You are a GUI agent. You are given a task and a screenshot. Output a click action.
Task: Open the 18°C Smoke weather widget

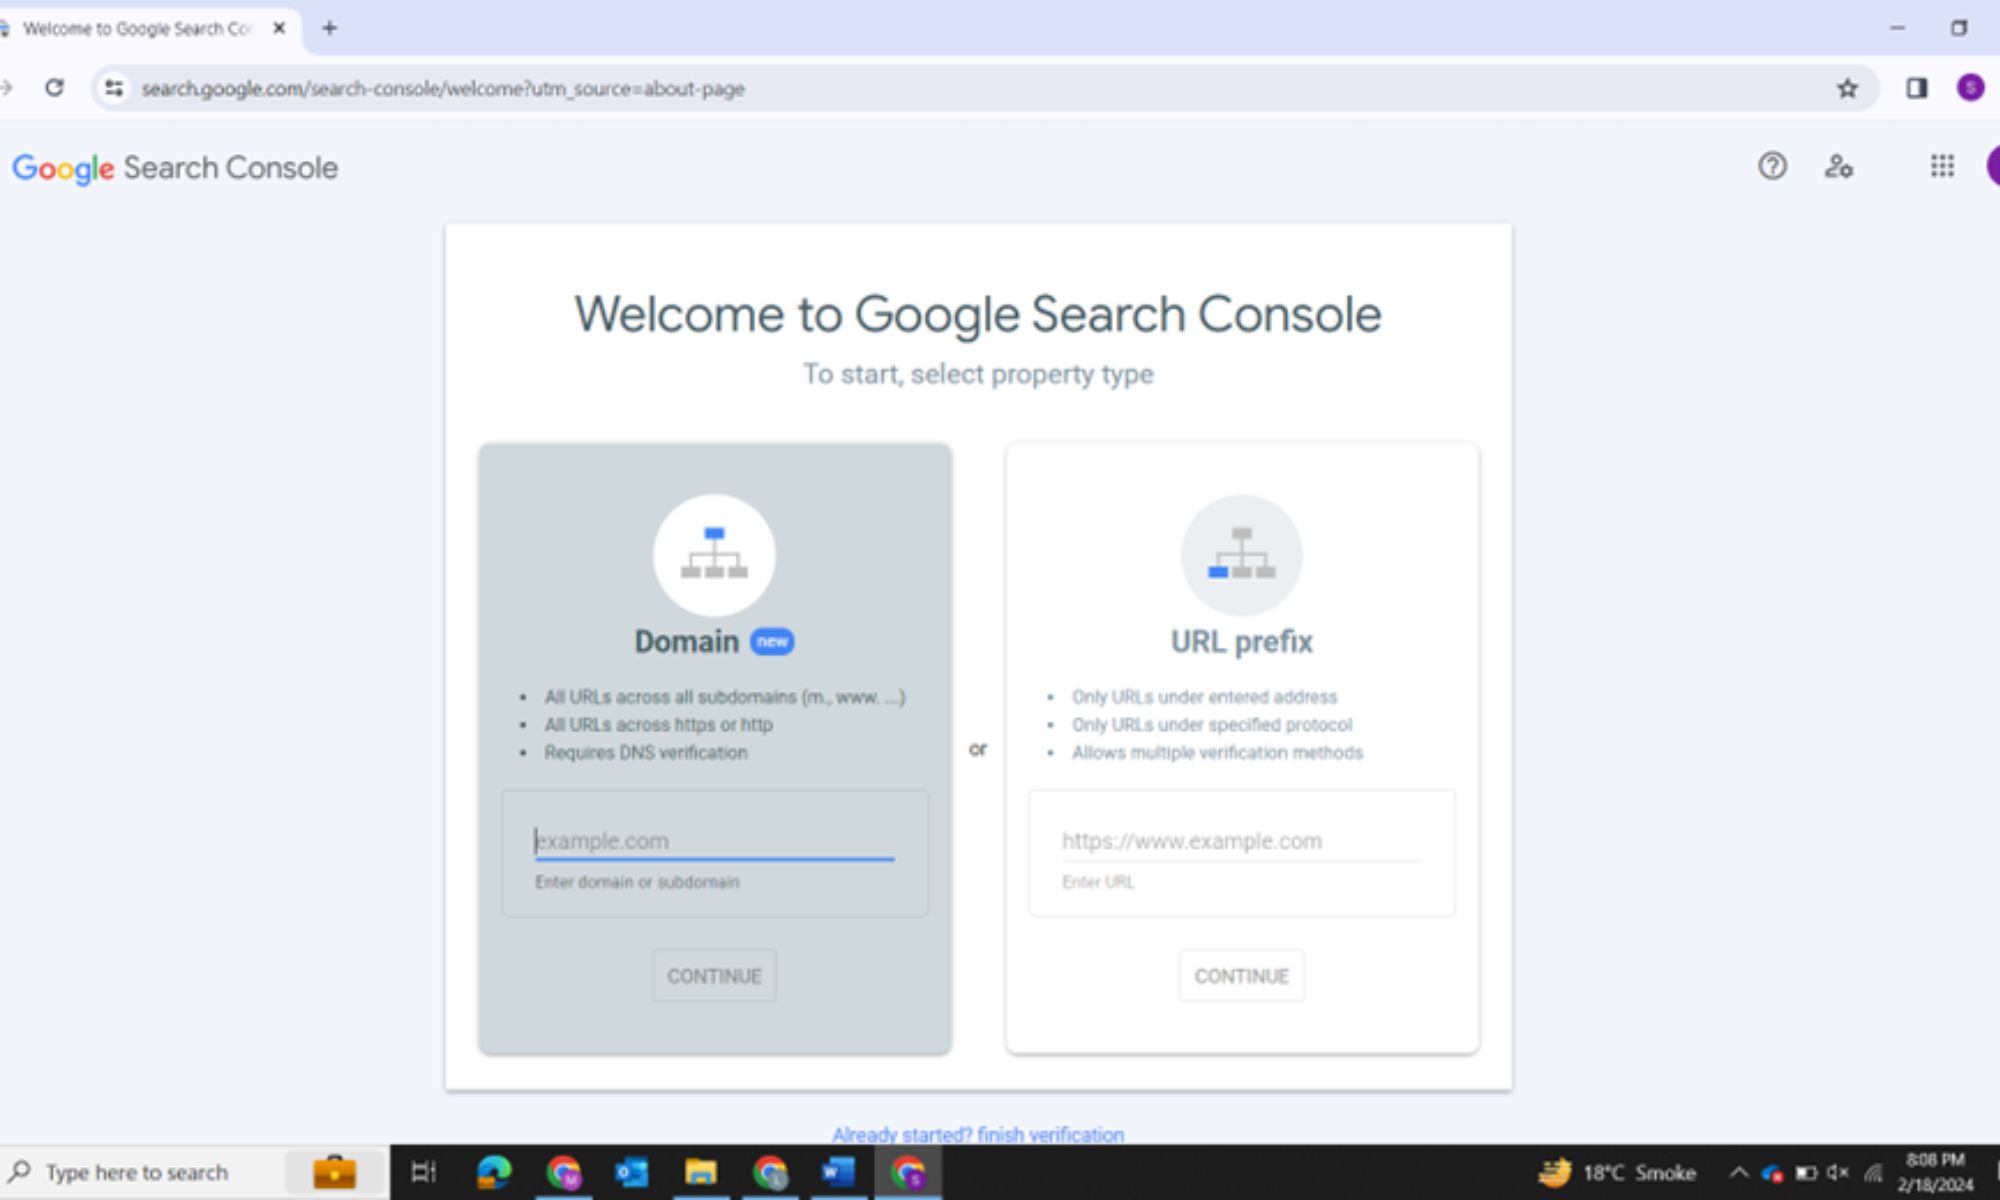coord(1617,1172)
